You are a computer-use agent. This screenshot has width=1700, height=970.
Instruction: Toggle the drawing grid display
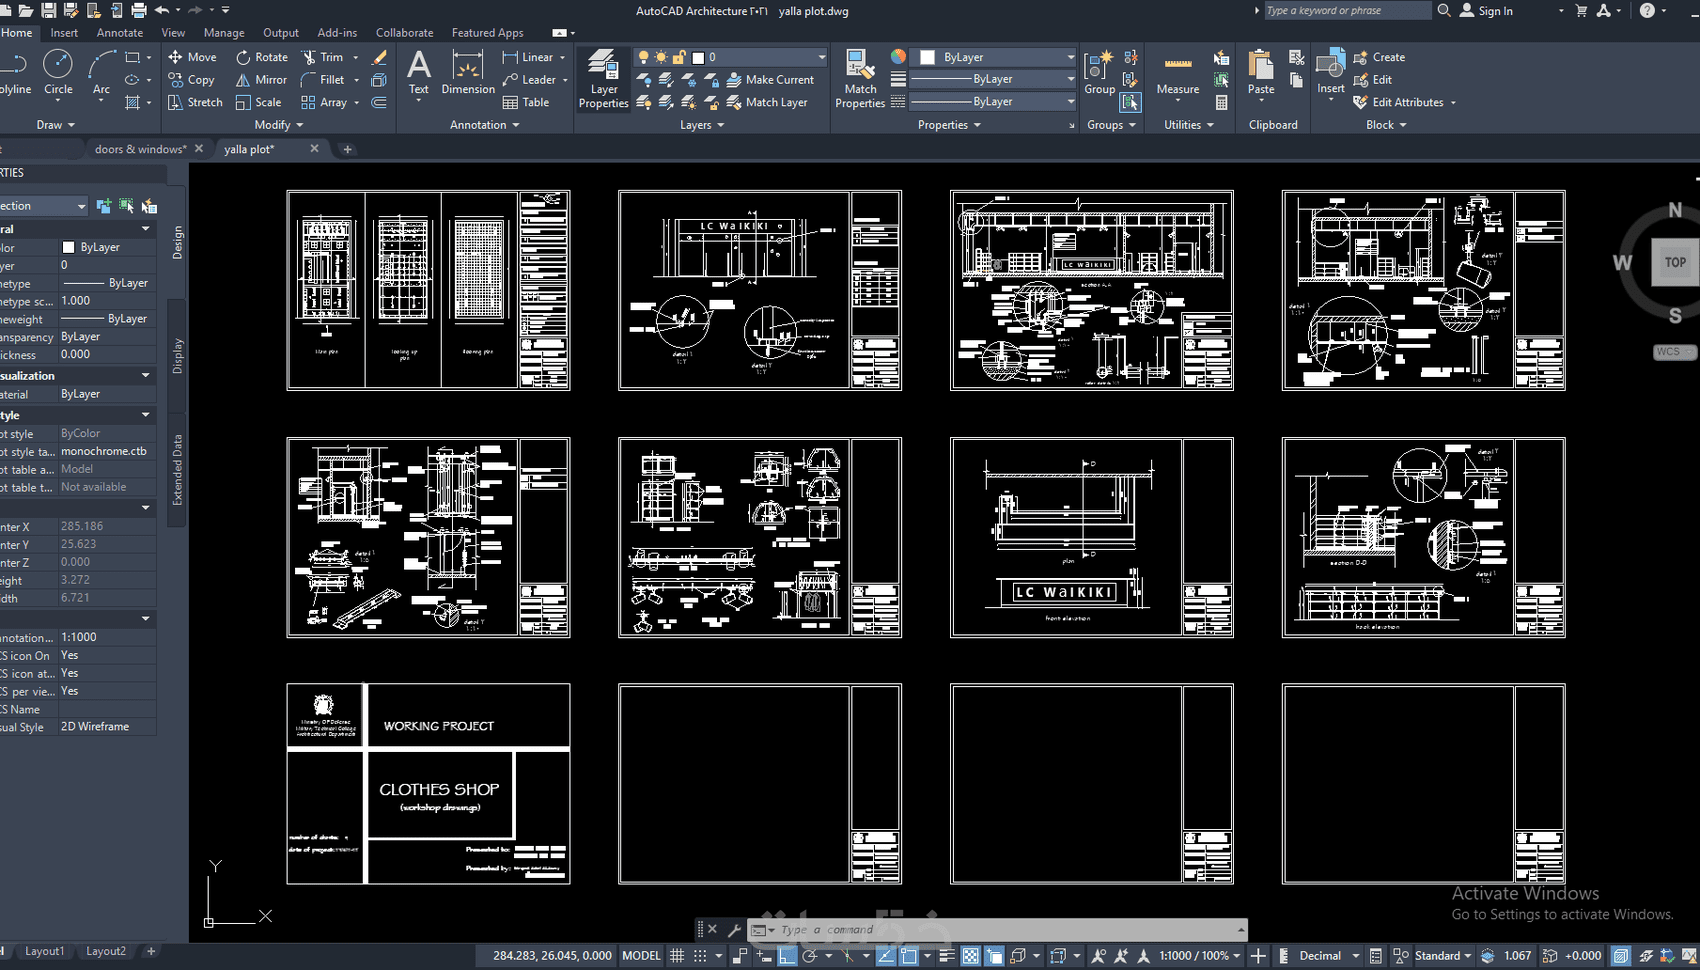(677, 956)
